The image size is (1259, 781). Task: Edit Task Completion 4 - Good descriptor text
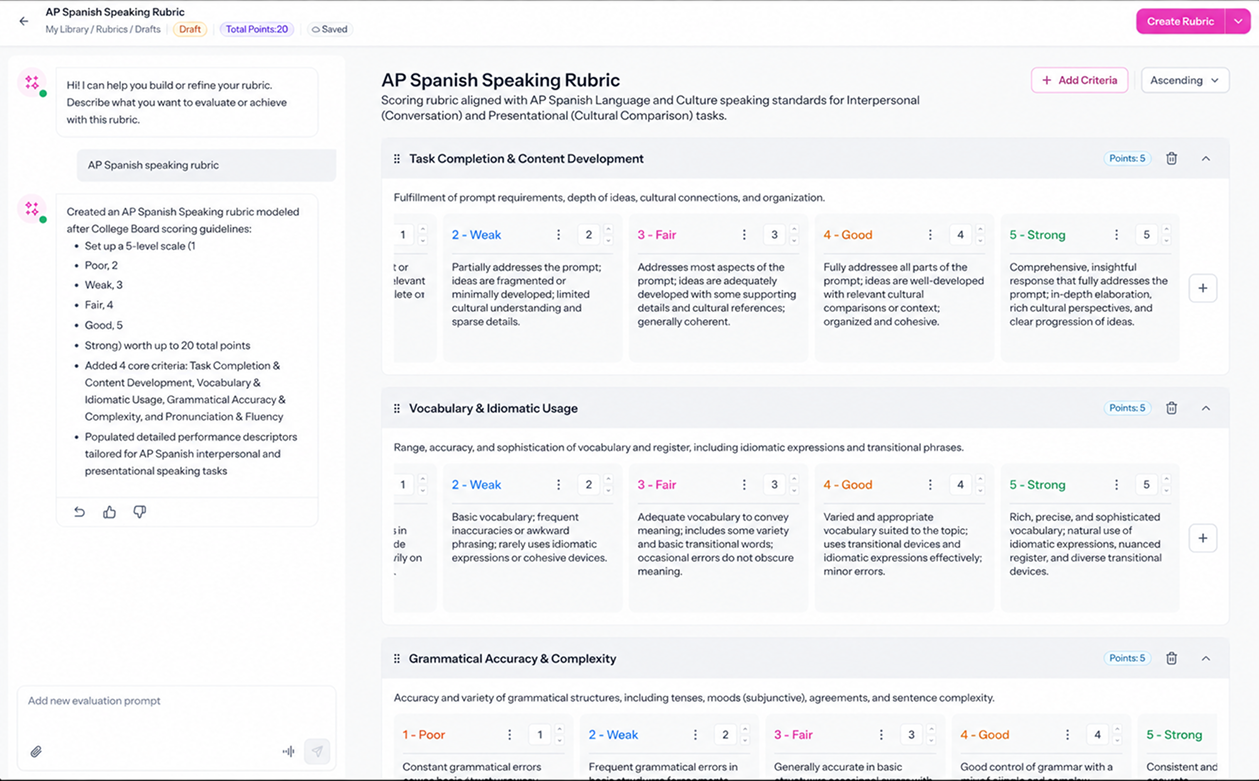pos(903,295)
